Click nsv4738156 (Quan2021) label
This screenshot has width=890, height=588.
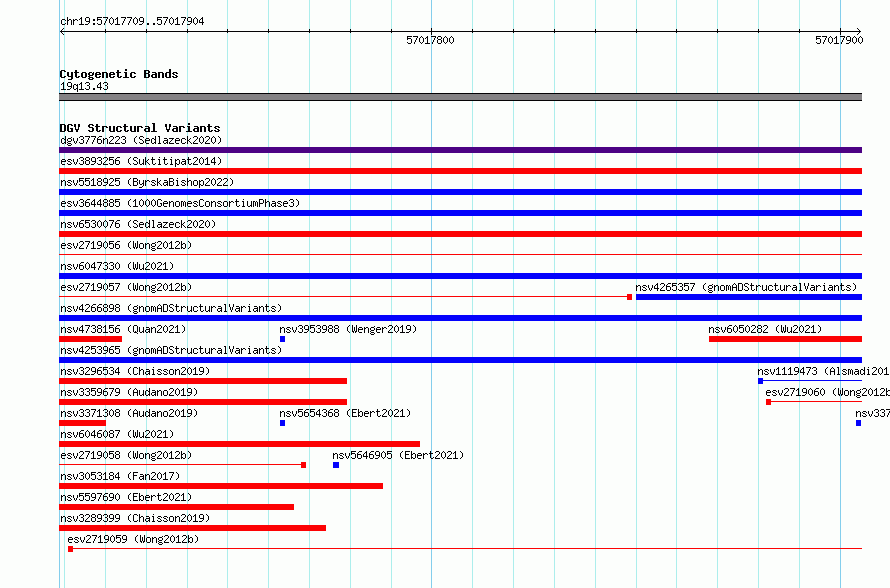tap(123, 329)
